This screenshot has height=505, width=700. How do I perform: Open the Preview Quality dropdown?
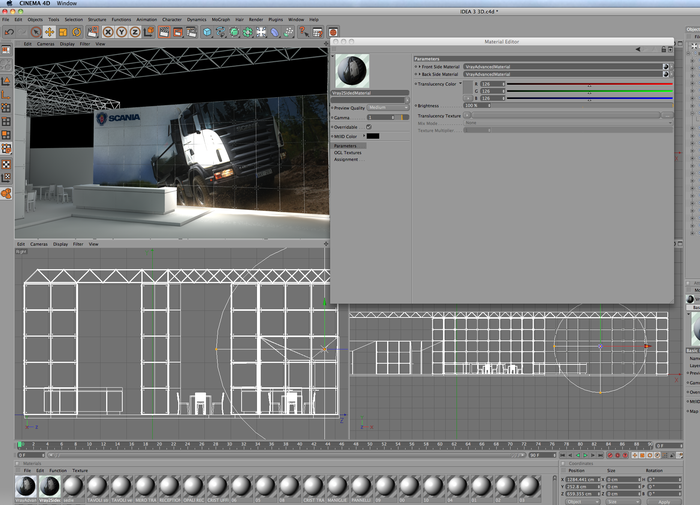[x=388, y=108]
